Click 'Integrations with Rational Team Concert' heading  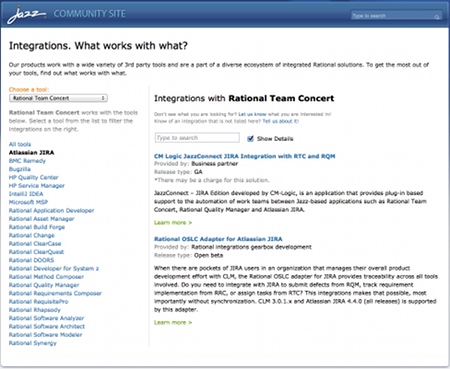point(244,98)
